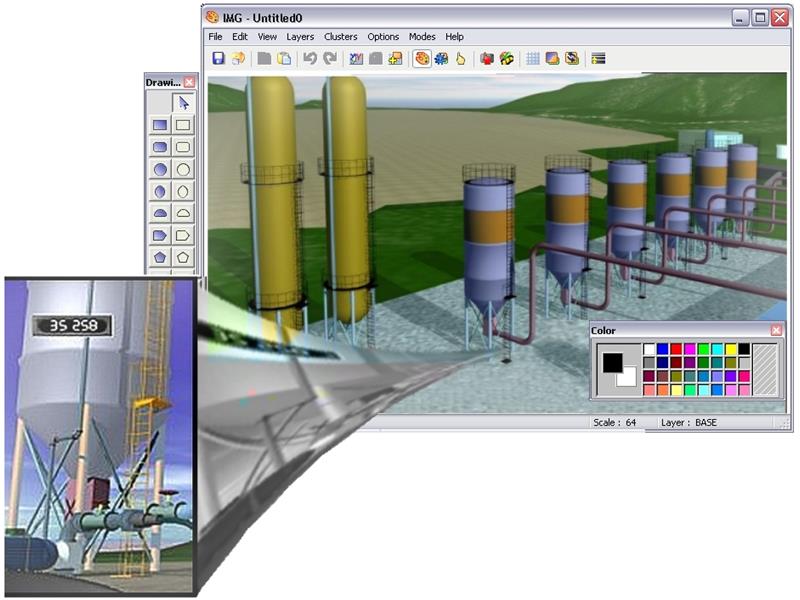Click the XY coordinates toolbar icon
800x600 pixels.
pos(356,59)
